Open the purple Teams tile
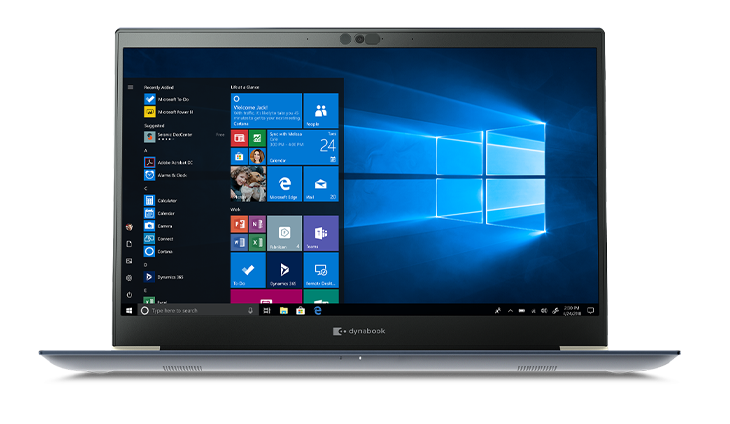 (x=321, y=233)
